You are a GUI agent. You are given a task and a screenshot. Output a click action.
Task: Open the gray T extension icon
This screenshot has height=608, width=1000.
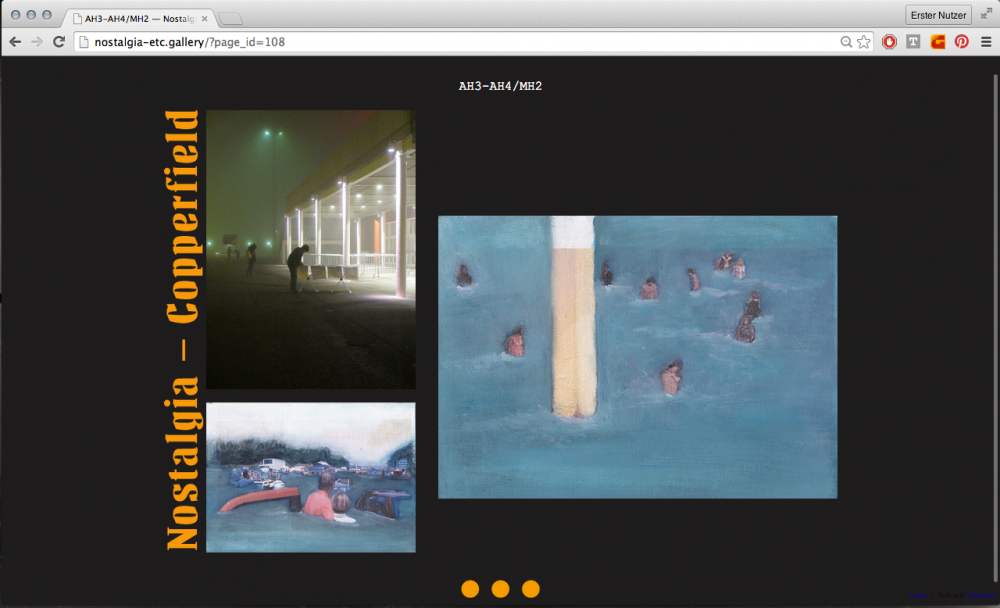click(x=913, y=42)
